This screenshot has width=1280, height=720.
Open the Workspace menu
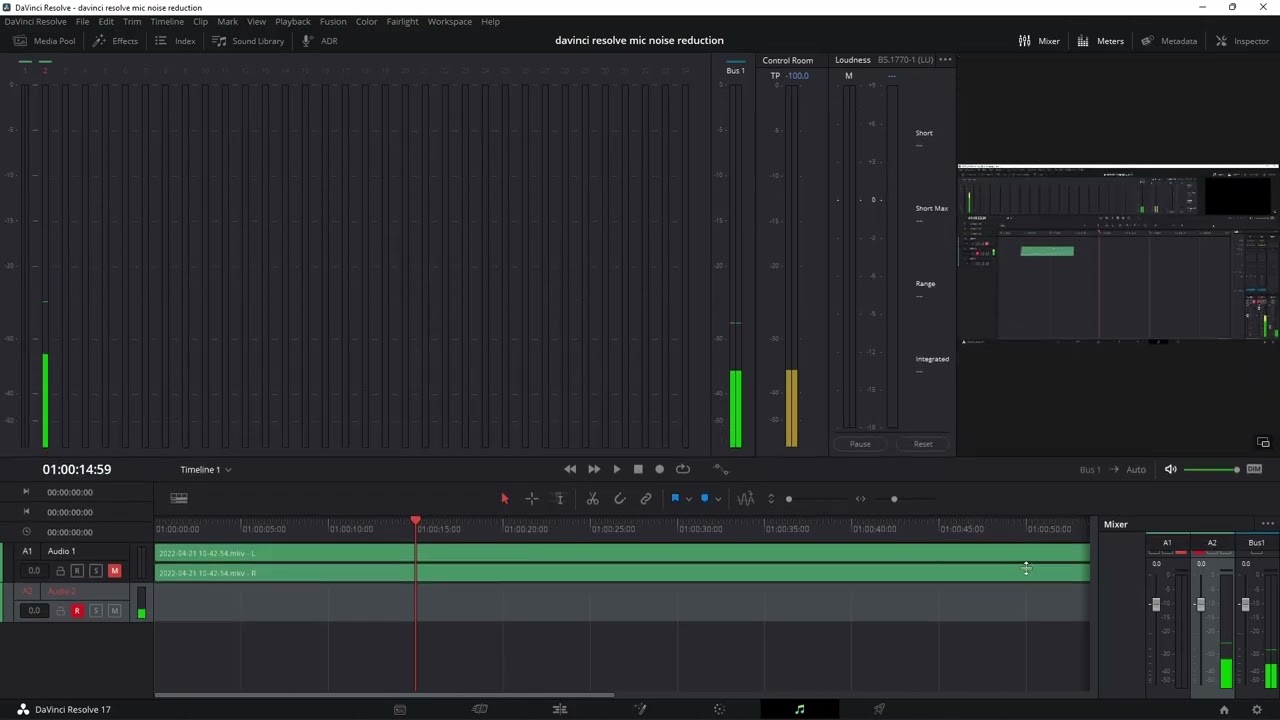450,21
